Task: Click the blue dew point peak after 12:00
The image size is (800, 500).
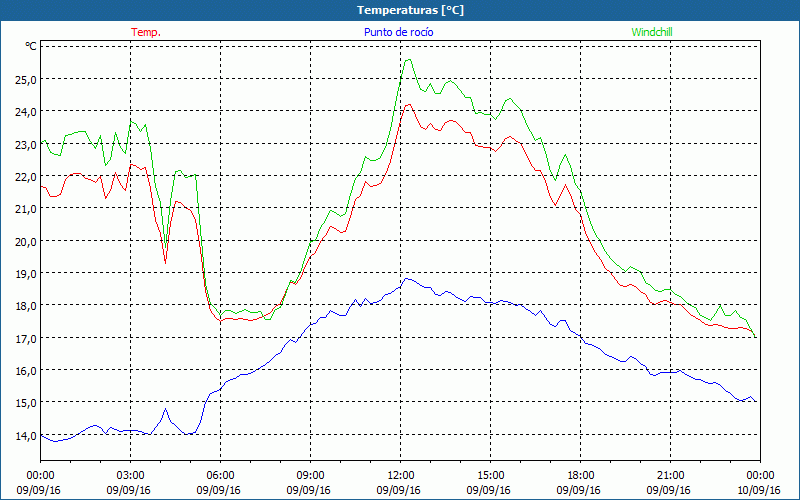Action: coord(407,279)
